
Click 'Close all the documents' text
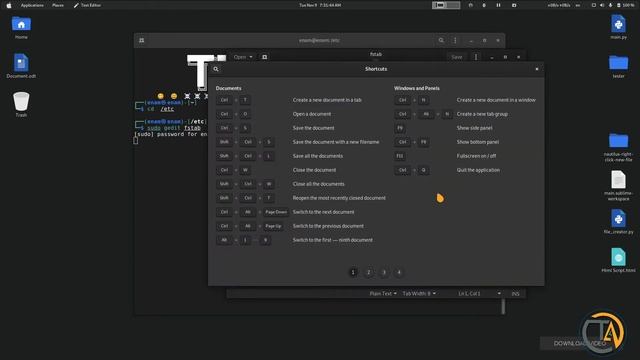tap(318, 184)
